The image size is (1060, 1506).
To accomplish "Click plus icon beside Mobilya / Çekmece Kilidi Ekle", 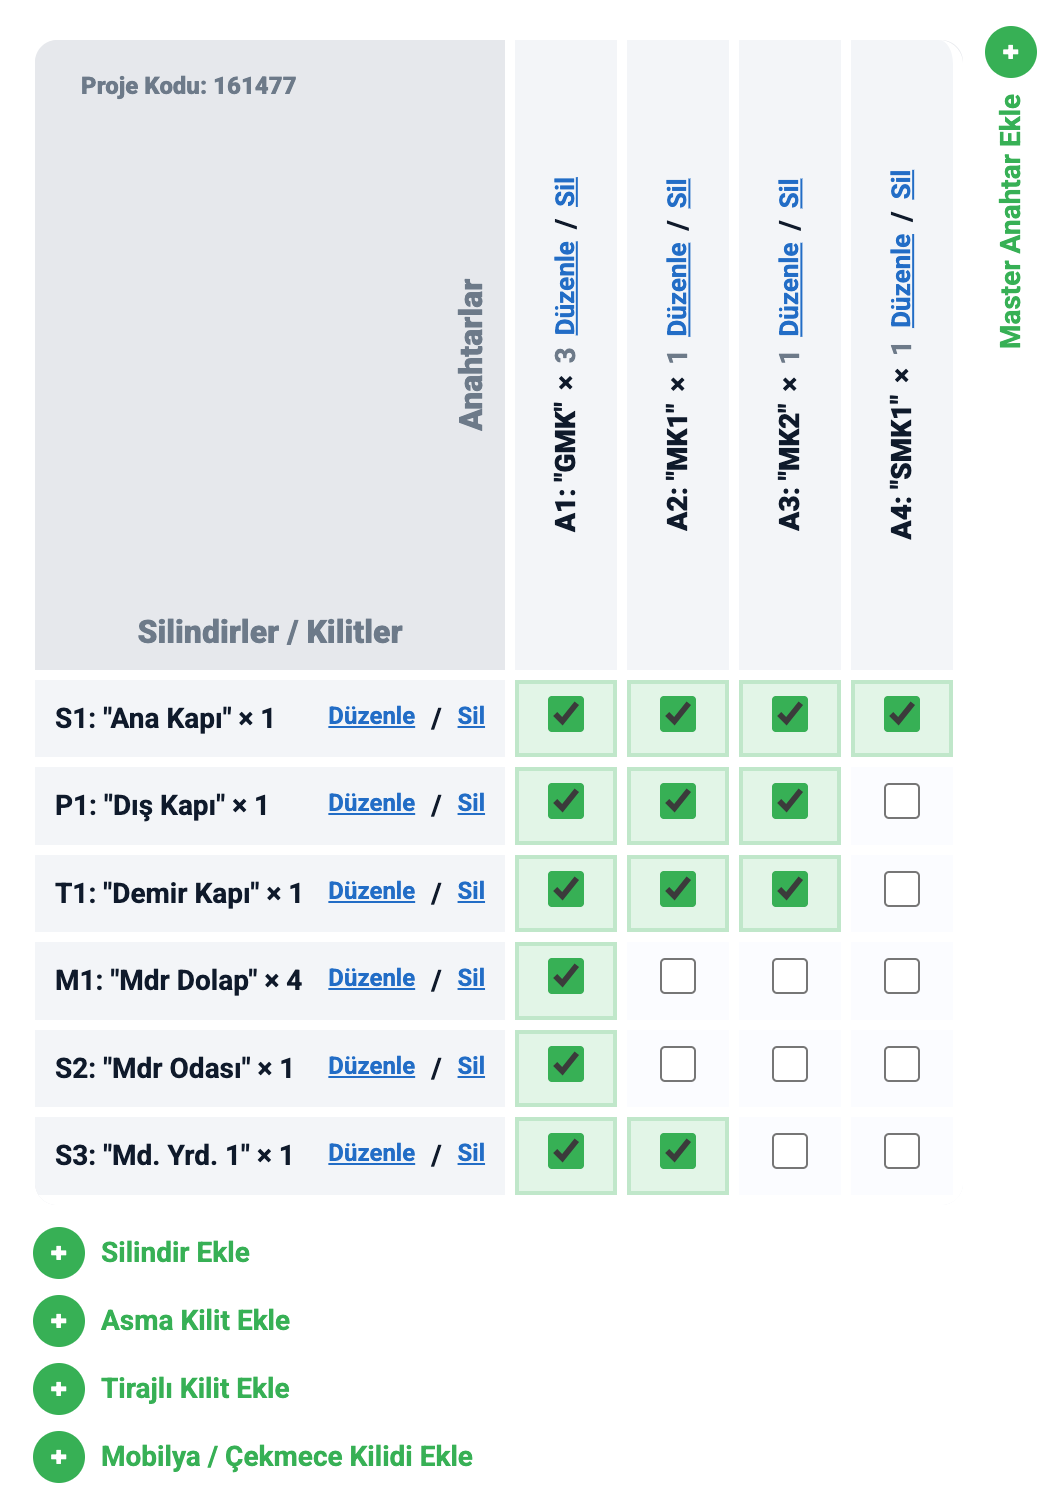I will point(59,1457).
